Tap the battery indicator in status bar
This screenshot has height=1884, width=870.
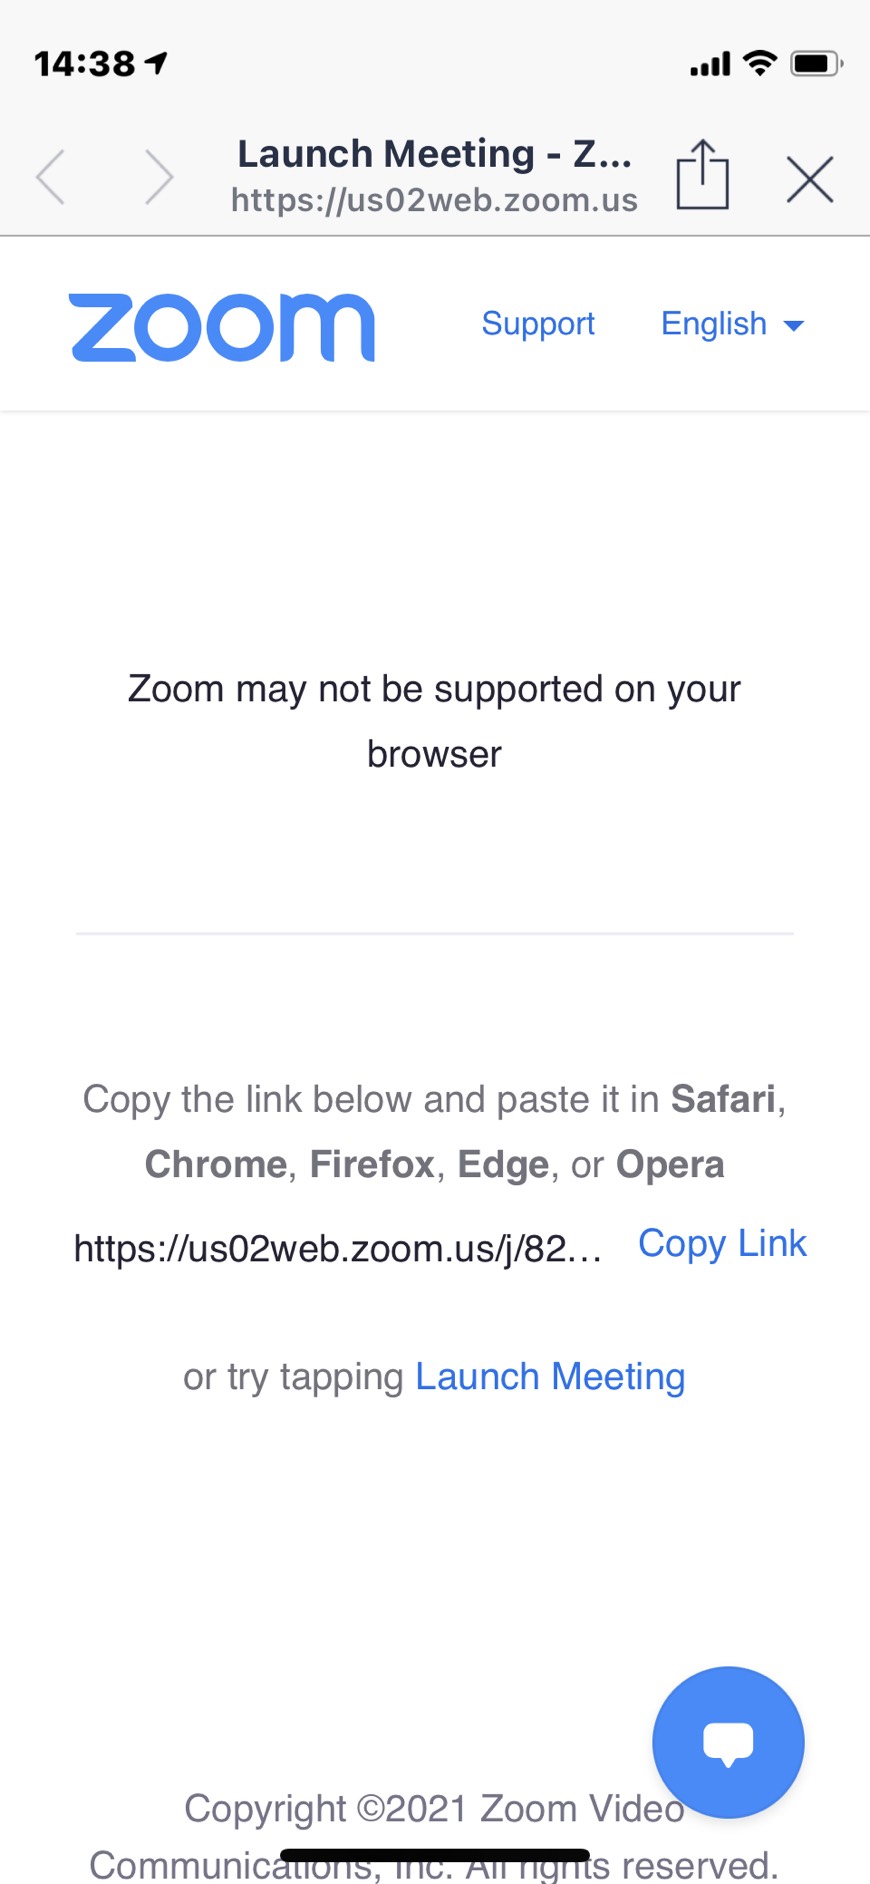817,64
